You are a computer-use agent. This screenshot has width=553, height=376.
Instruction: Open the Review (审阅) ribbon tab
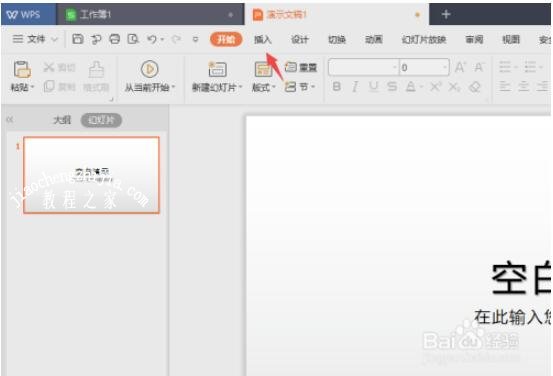tap(474, 39)
